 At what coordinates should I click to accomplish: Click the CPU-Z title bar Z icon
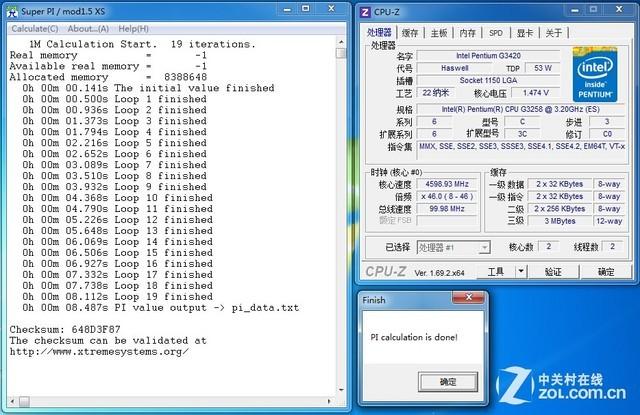click(365, 12)
